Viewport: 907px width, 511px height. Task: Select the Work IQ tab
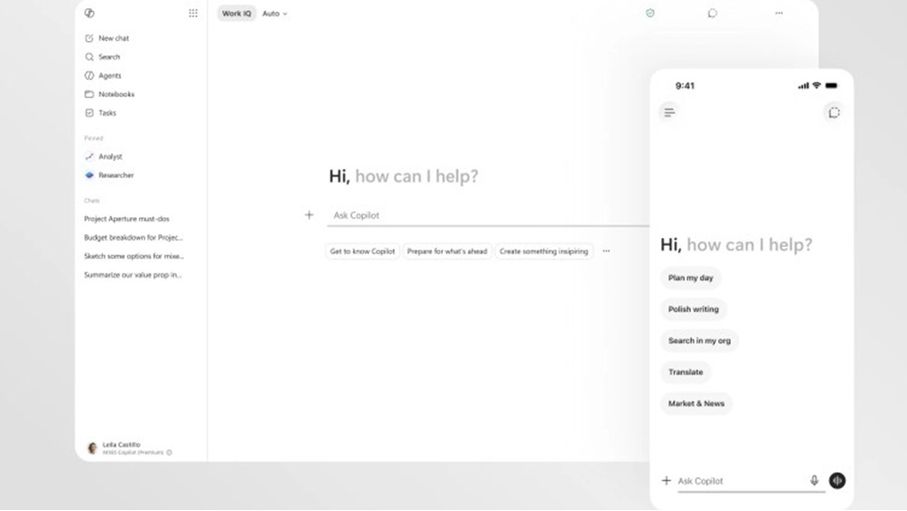[x=237, y=13]
